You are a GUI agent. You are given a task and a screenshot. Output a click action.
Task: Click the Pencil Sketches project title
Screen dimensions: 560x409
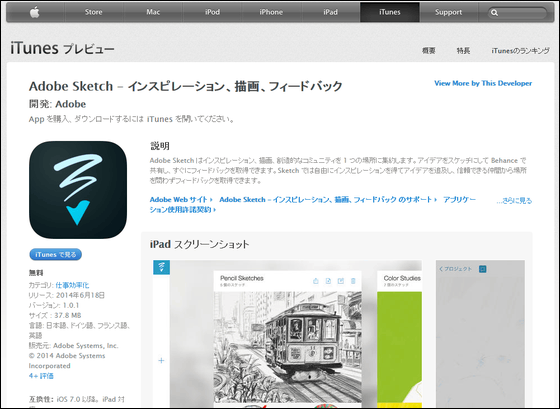pos(242,278)
